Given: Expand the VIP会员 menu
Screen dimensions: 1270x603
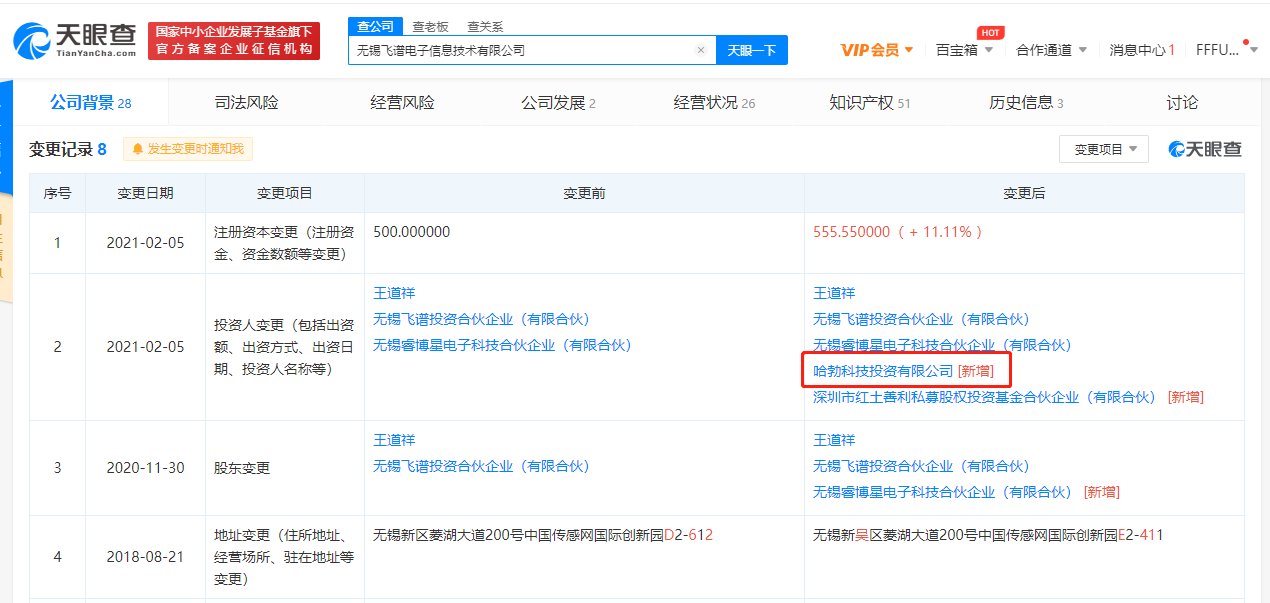Looking at the screenshot, I should 877,50.
